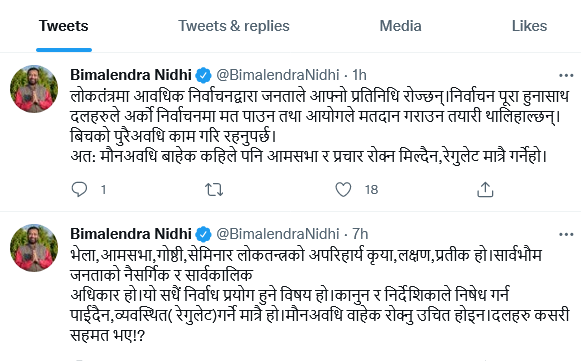This screenshot has width=581, height=361.
Task: Click verified badge on second tweet
Action: tap(203, 235)
